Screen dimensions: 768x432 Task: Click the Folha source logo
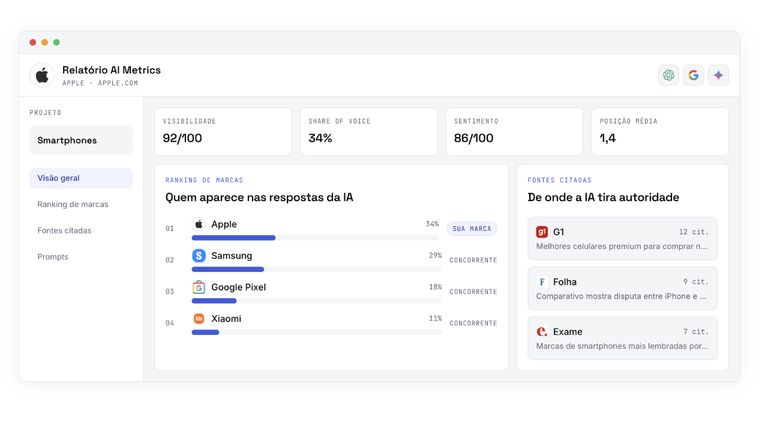point(542,282)
